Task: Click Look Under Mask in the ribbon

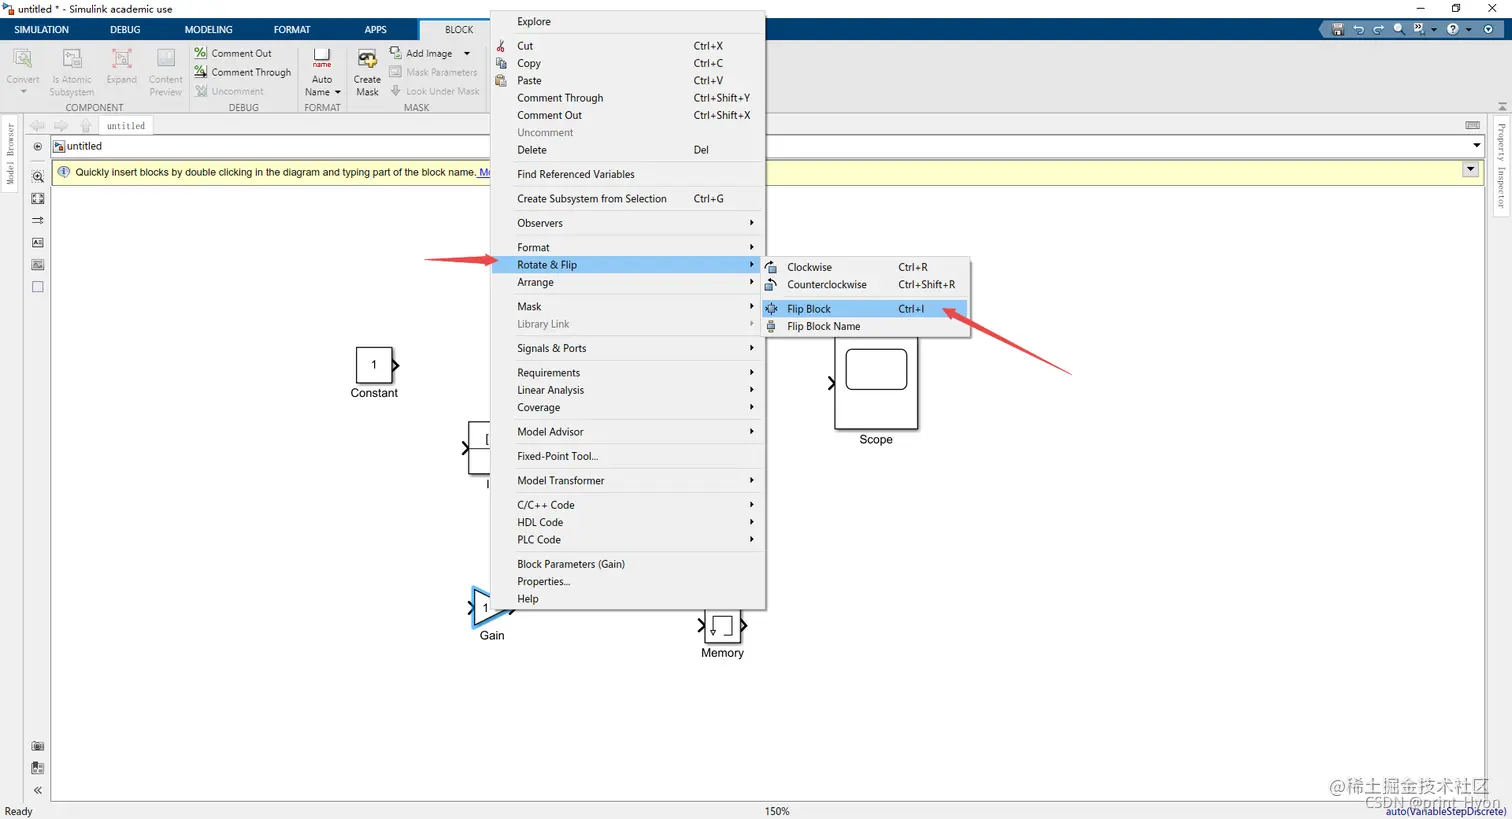Action: click(435, 91)
